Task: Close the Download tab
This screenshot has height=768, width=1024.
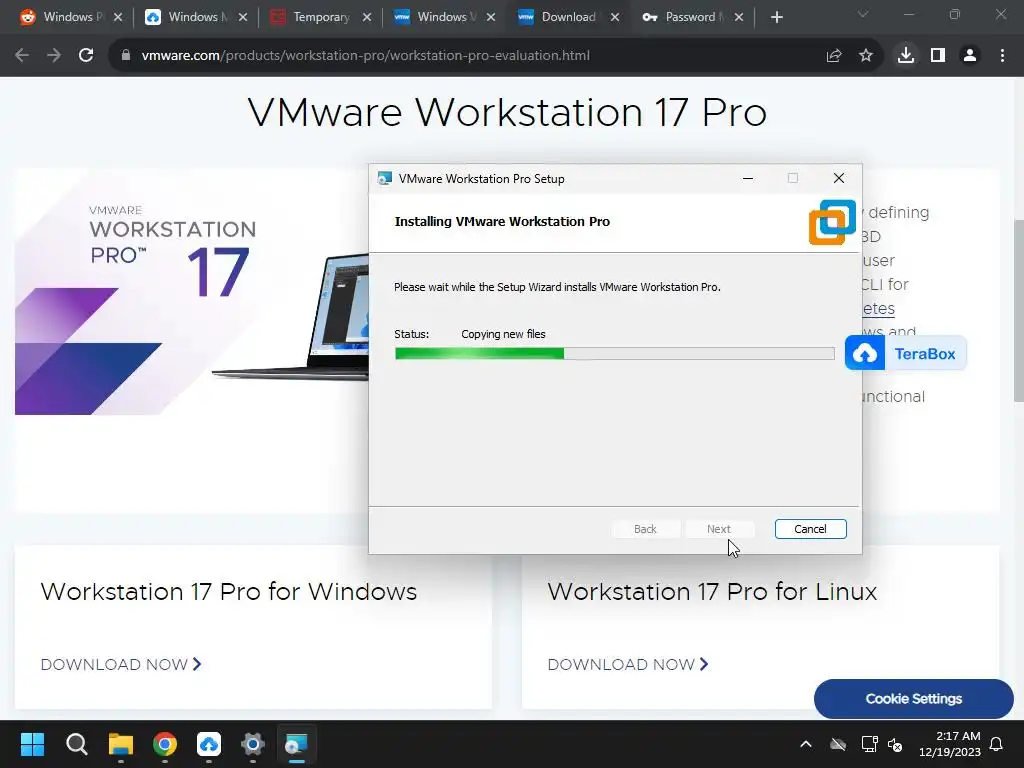Action: (x=615, y=17)
